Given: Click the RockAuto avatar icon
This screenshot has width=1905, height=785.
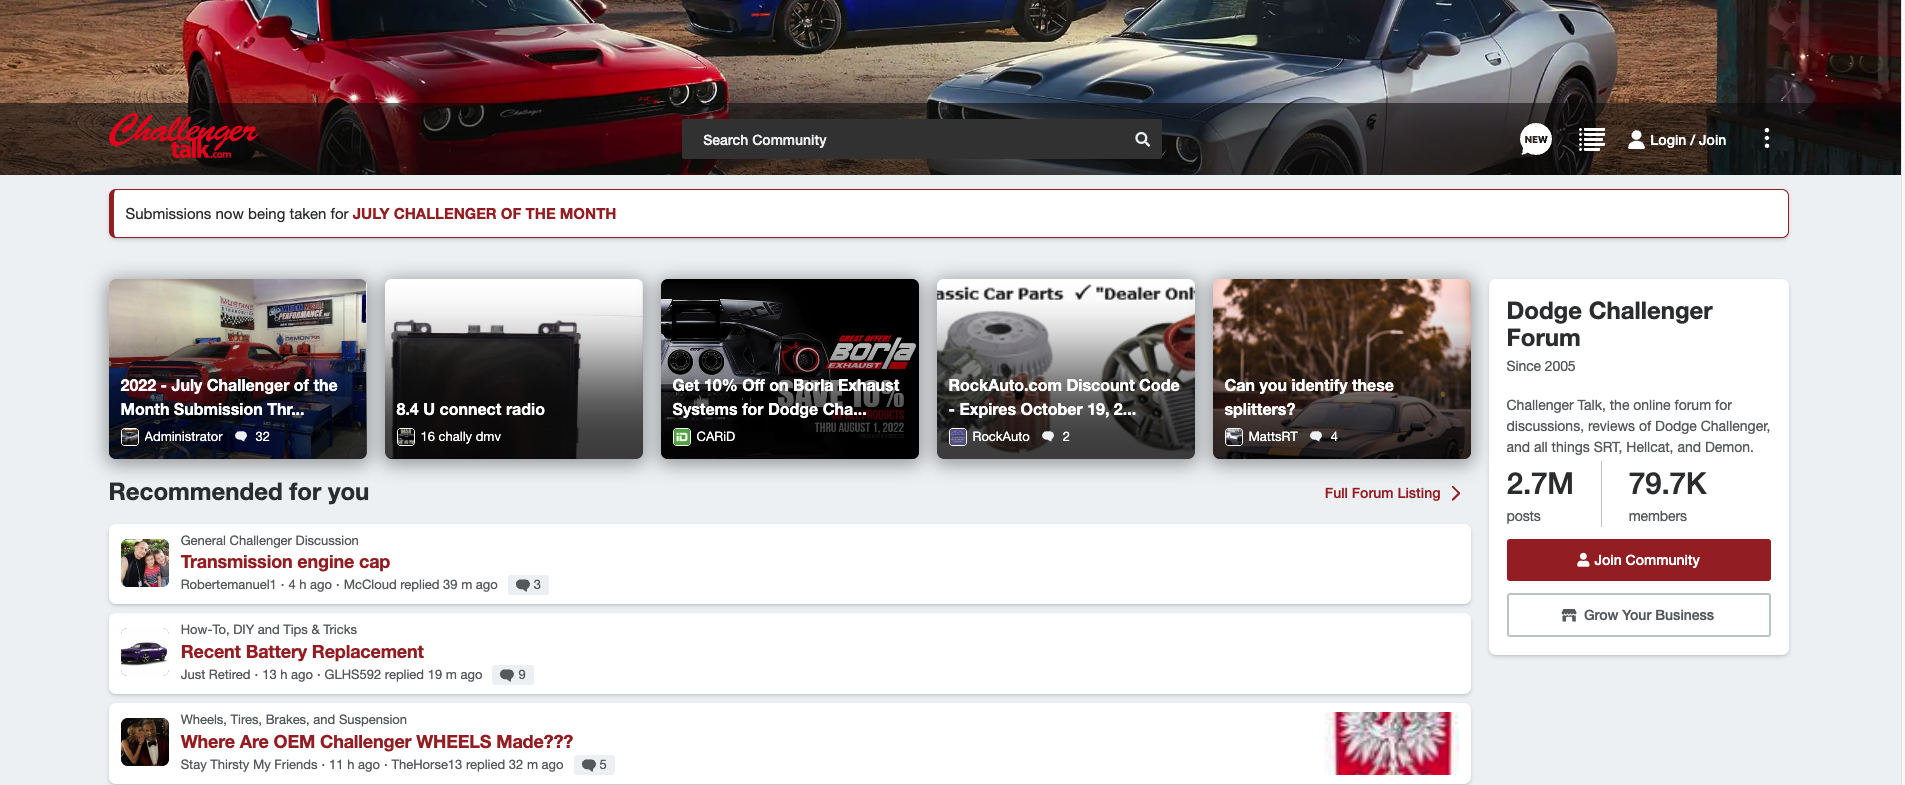Looking at the screenshot, I should [958, 437].
